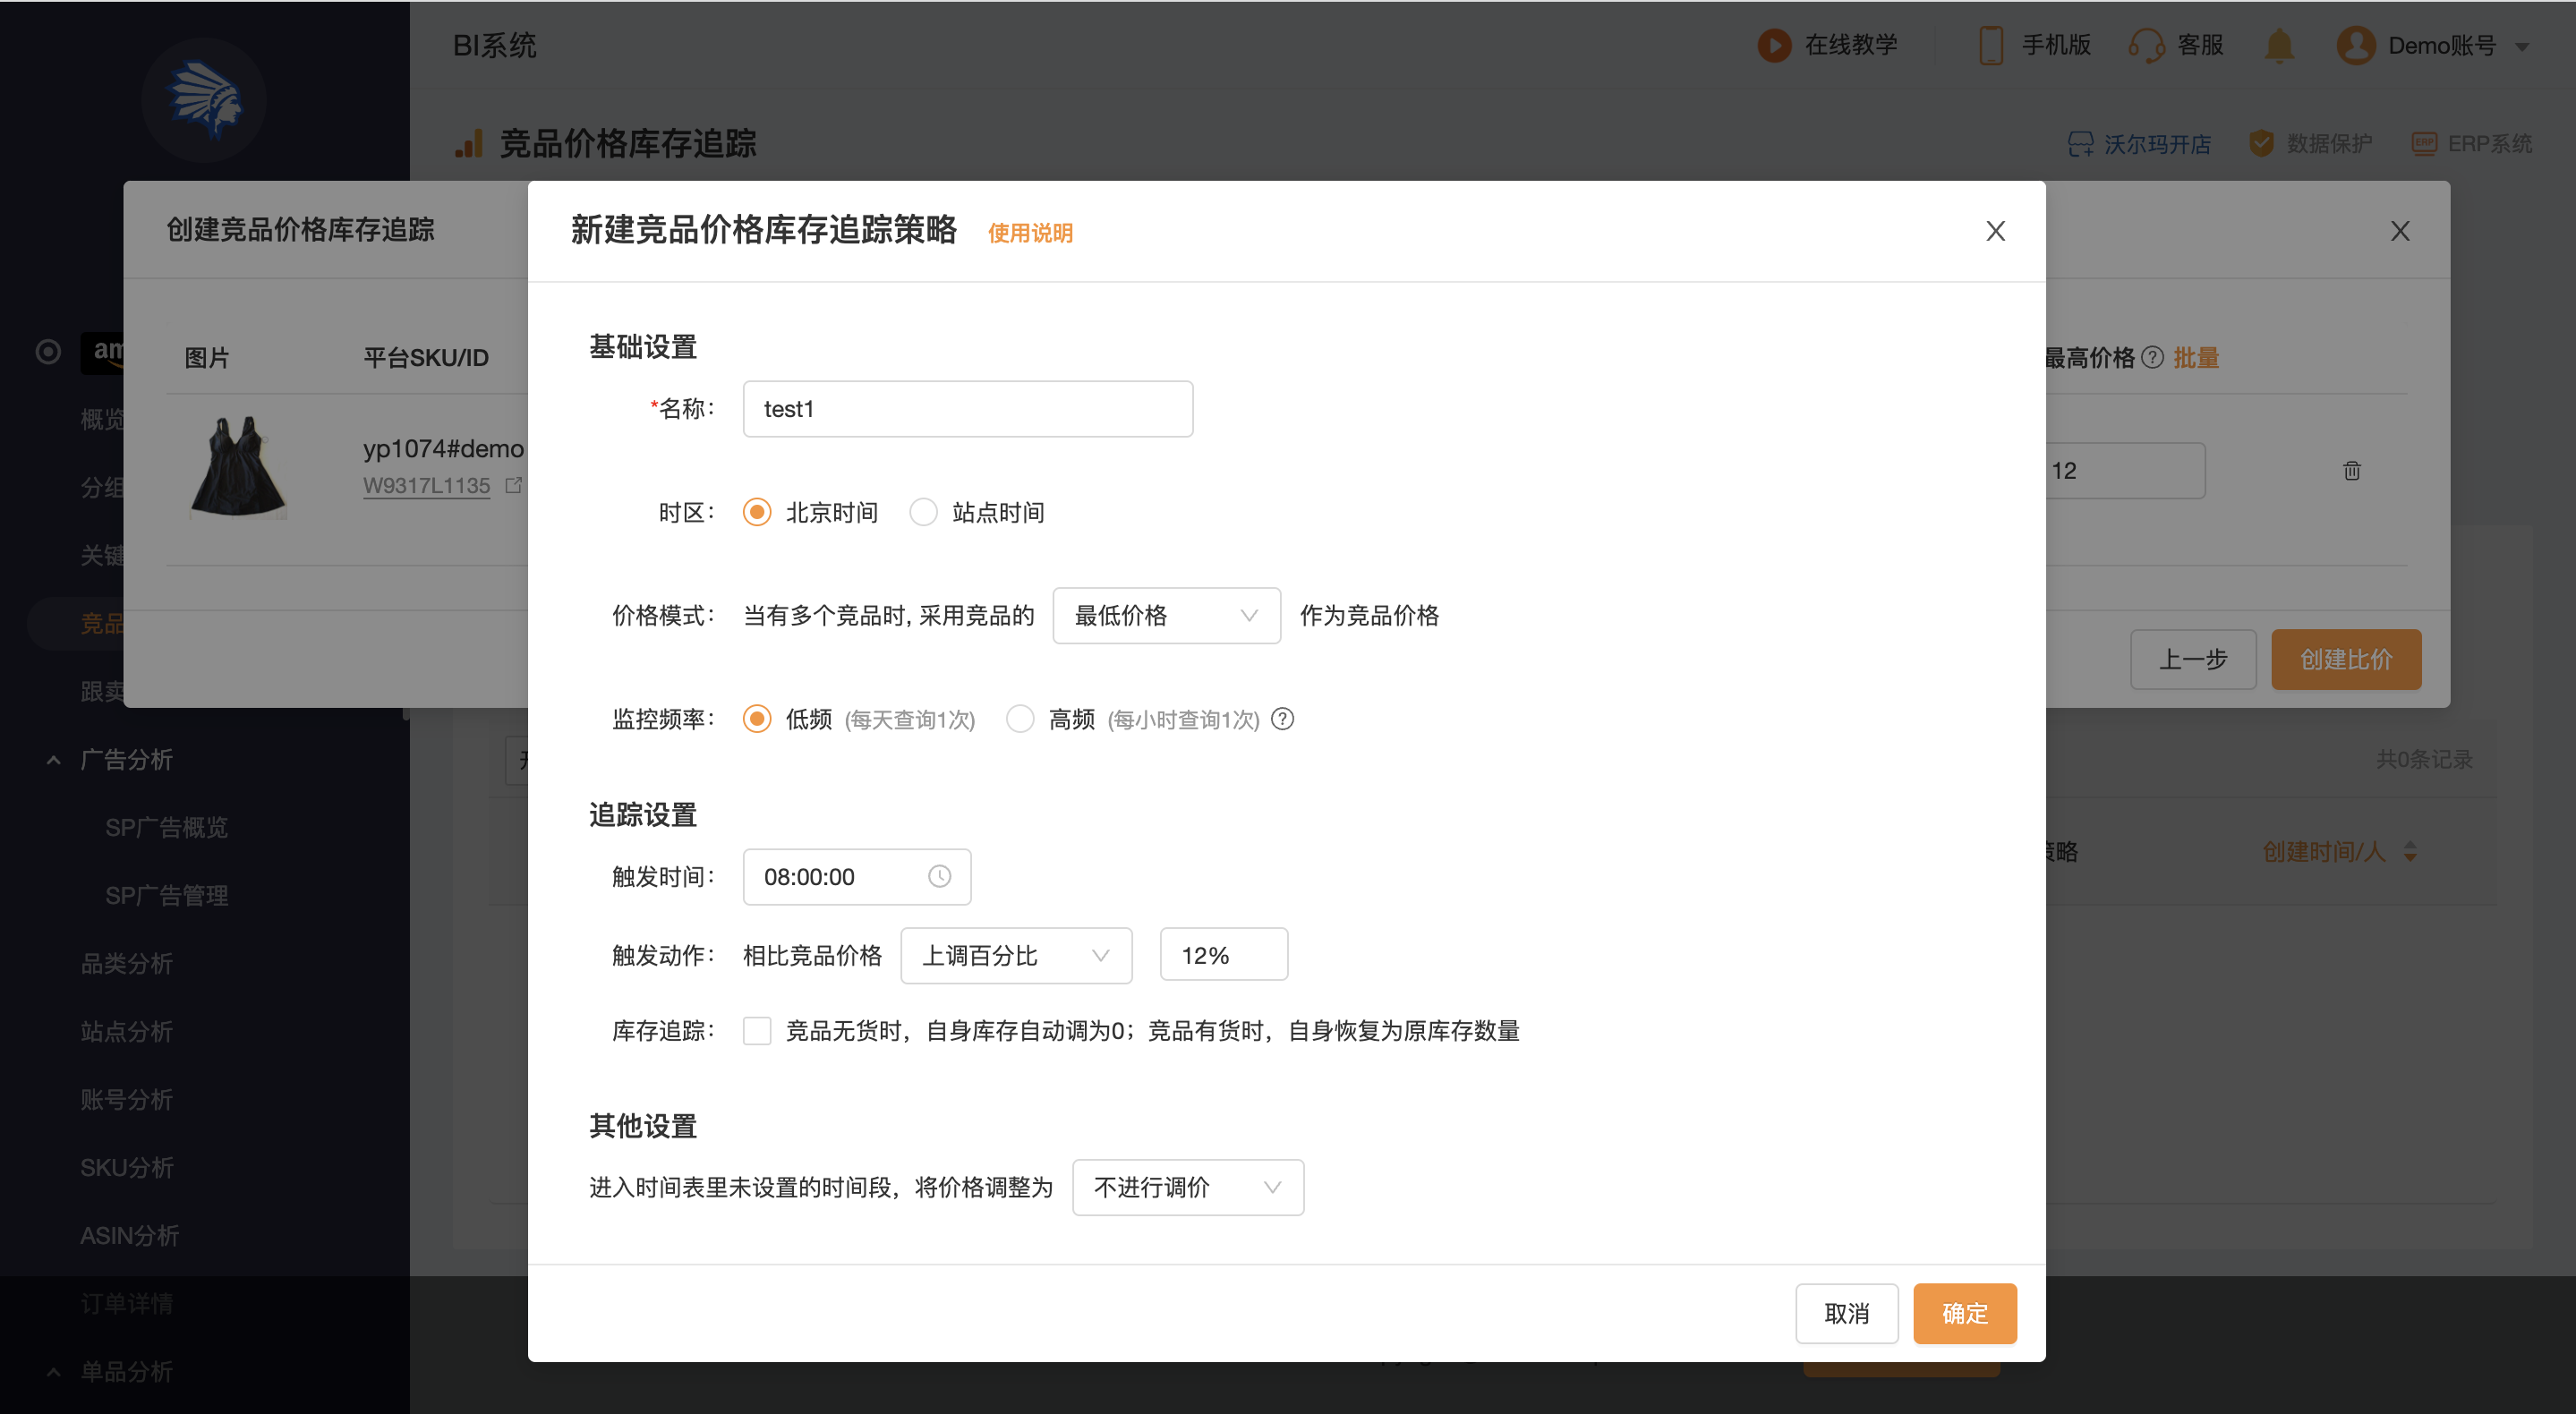Collapse the 广告分析 sidebar menu
Screen dimensions: 2576x1414
(54, 760)
